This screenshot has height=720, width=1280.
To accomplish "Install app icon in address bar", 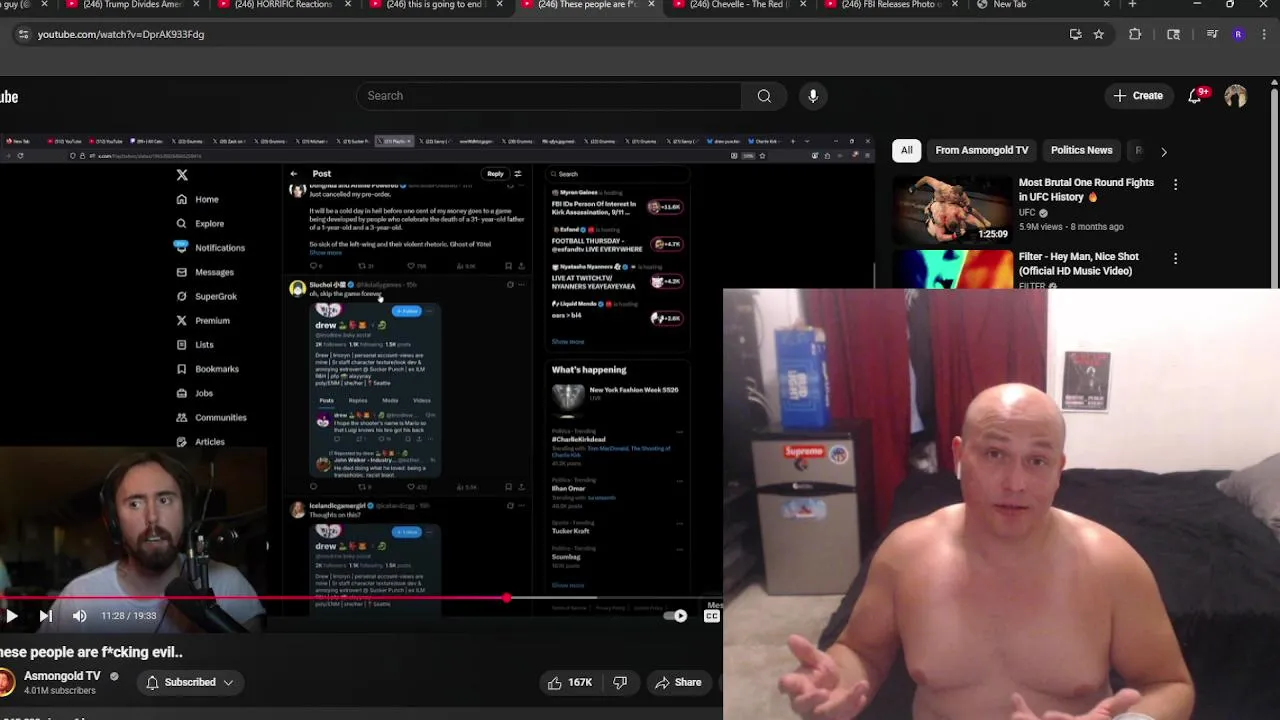I will [1075, 34].
